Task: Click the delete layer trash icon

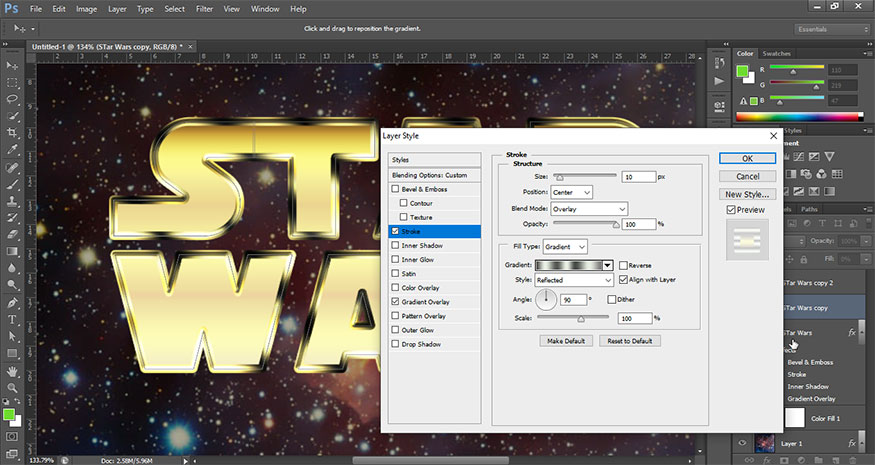Action: (x=853, y=460)
